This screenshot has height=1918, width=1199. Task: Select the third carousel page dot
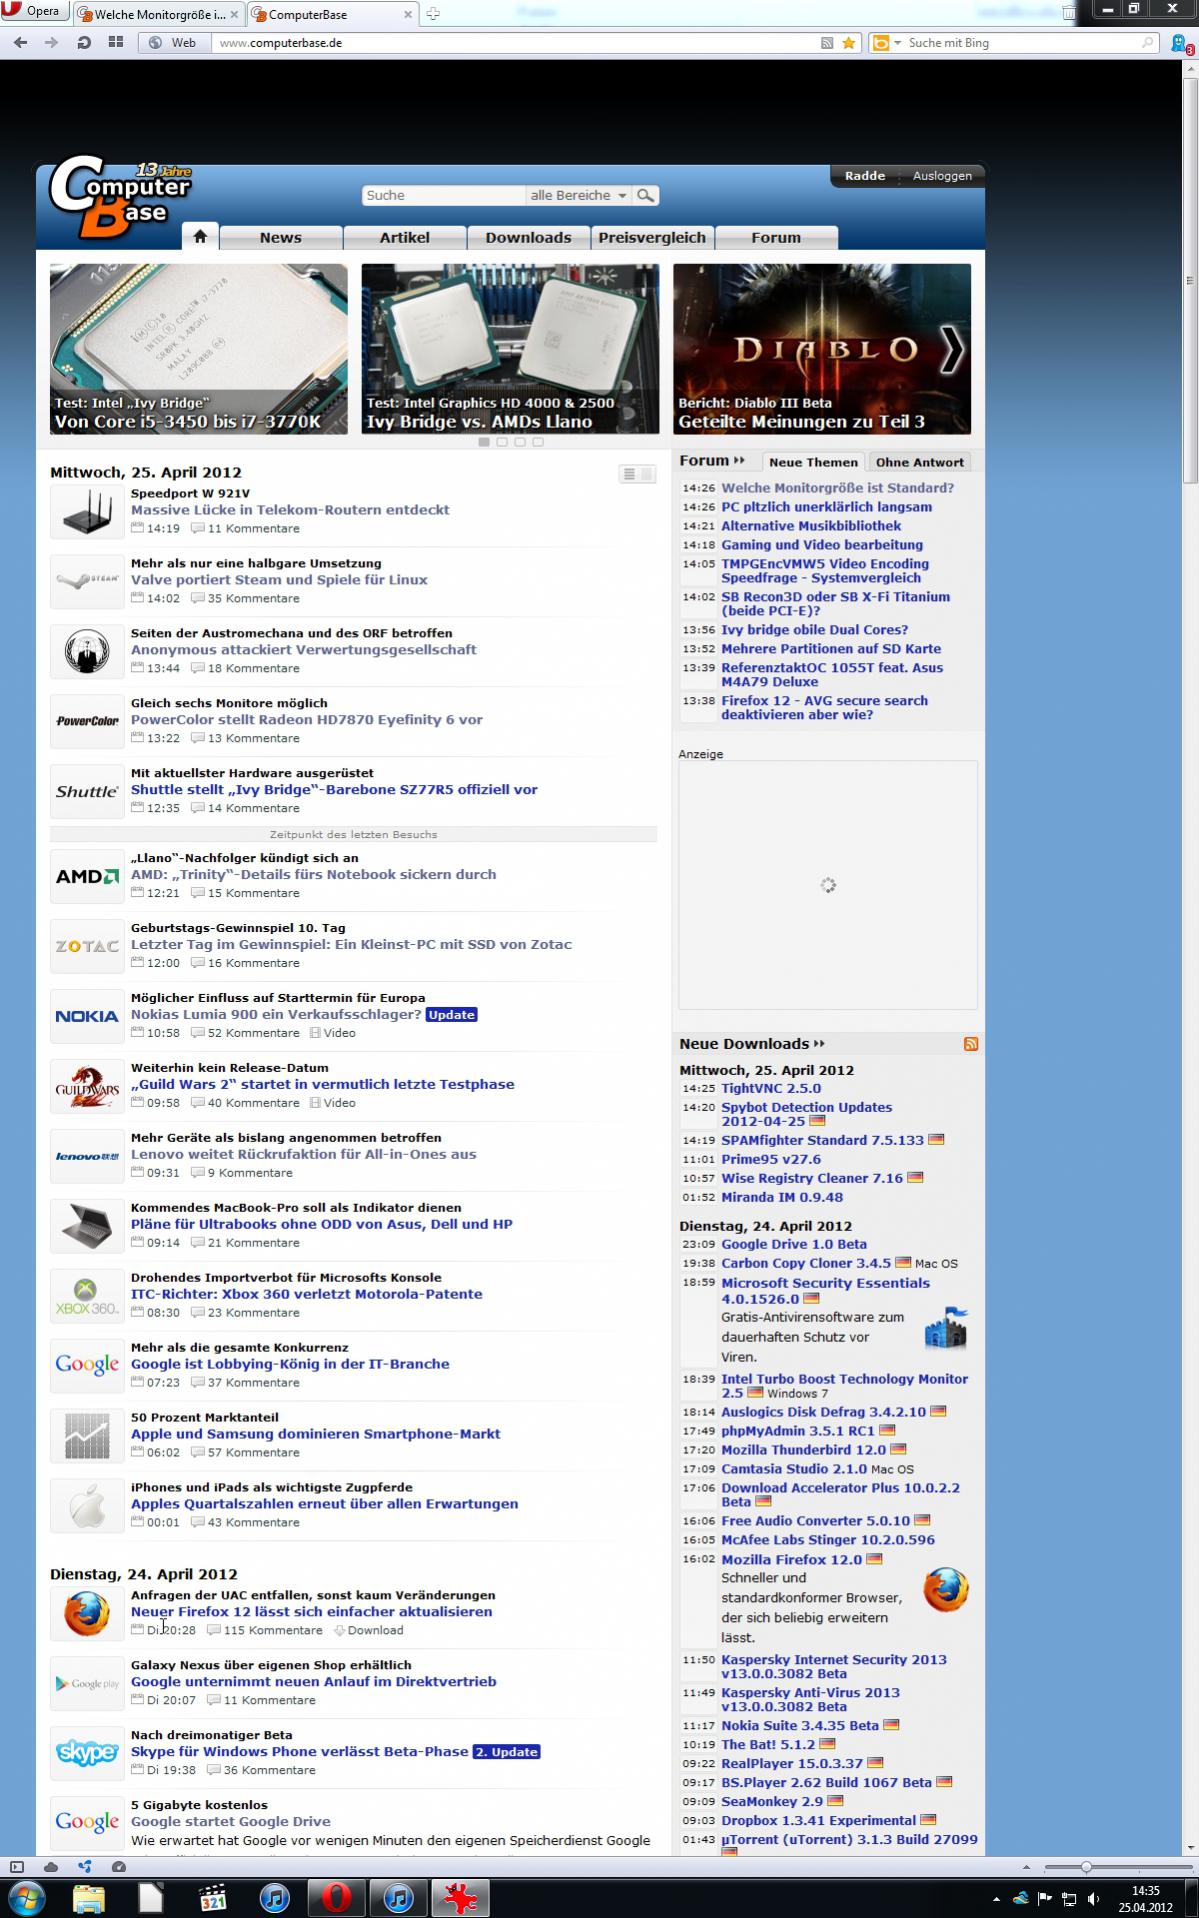520,441
